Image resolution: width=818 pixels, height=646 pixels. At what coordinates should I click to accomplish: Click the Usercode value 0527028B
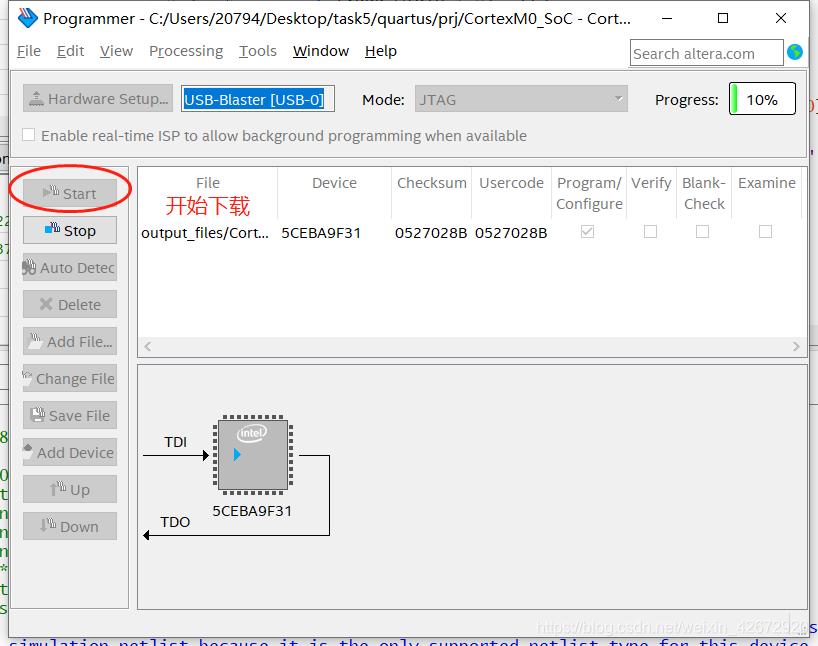pyautogui.click(x=511, y=233)
